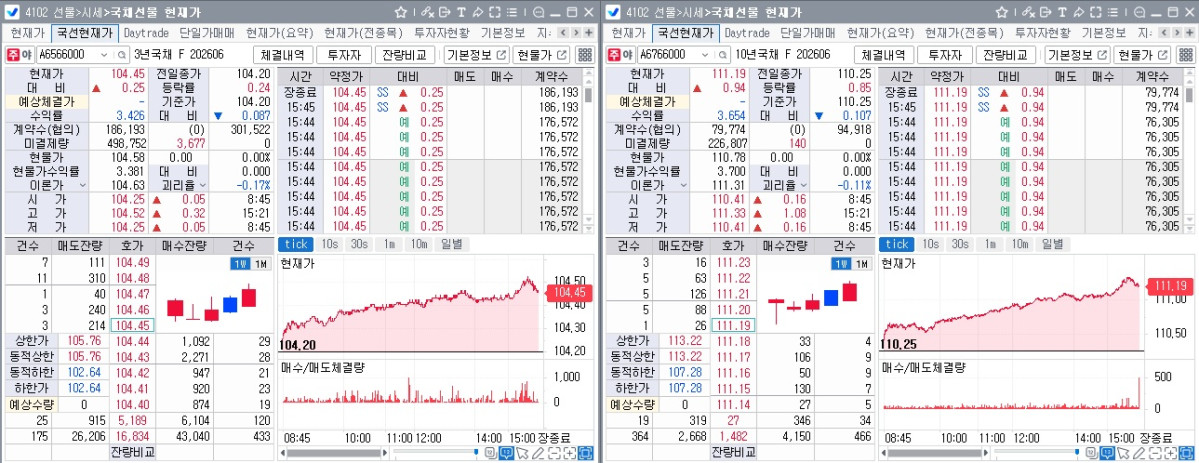
Task: Expand the 이론가 dropdown in left window
Action: coord(82,185)
